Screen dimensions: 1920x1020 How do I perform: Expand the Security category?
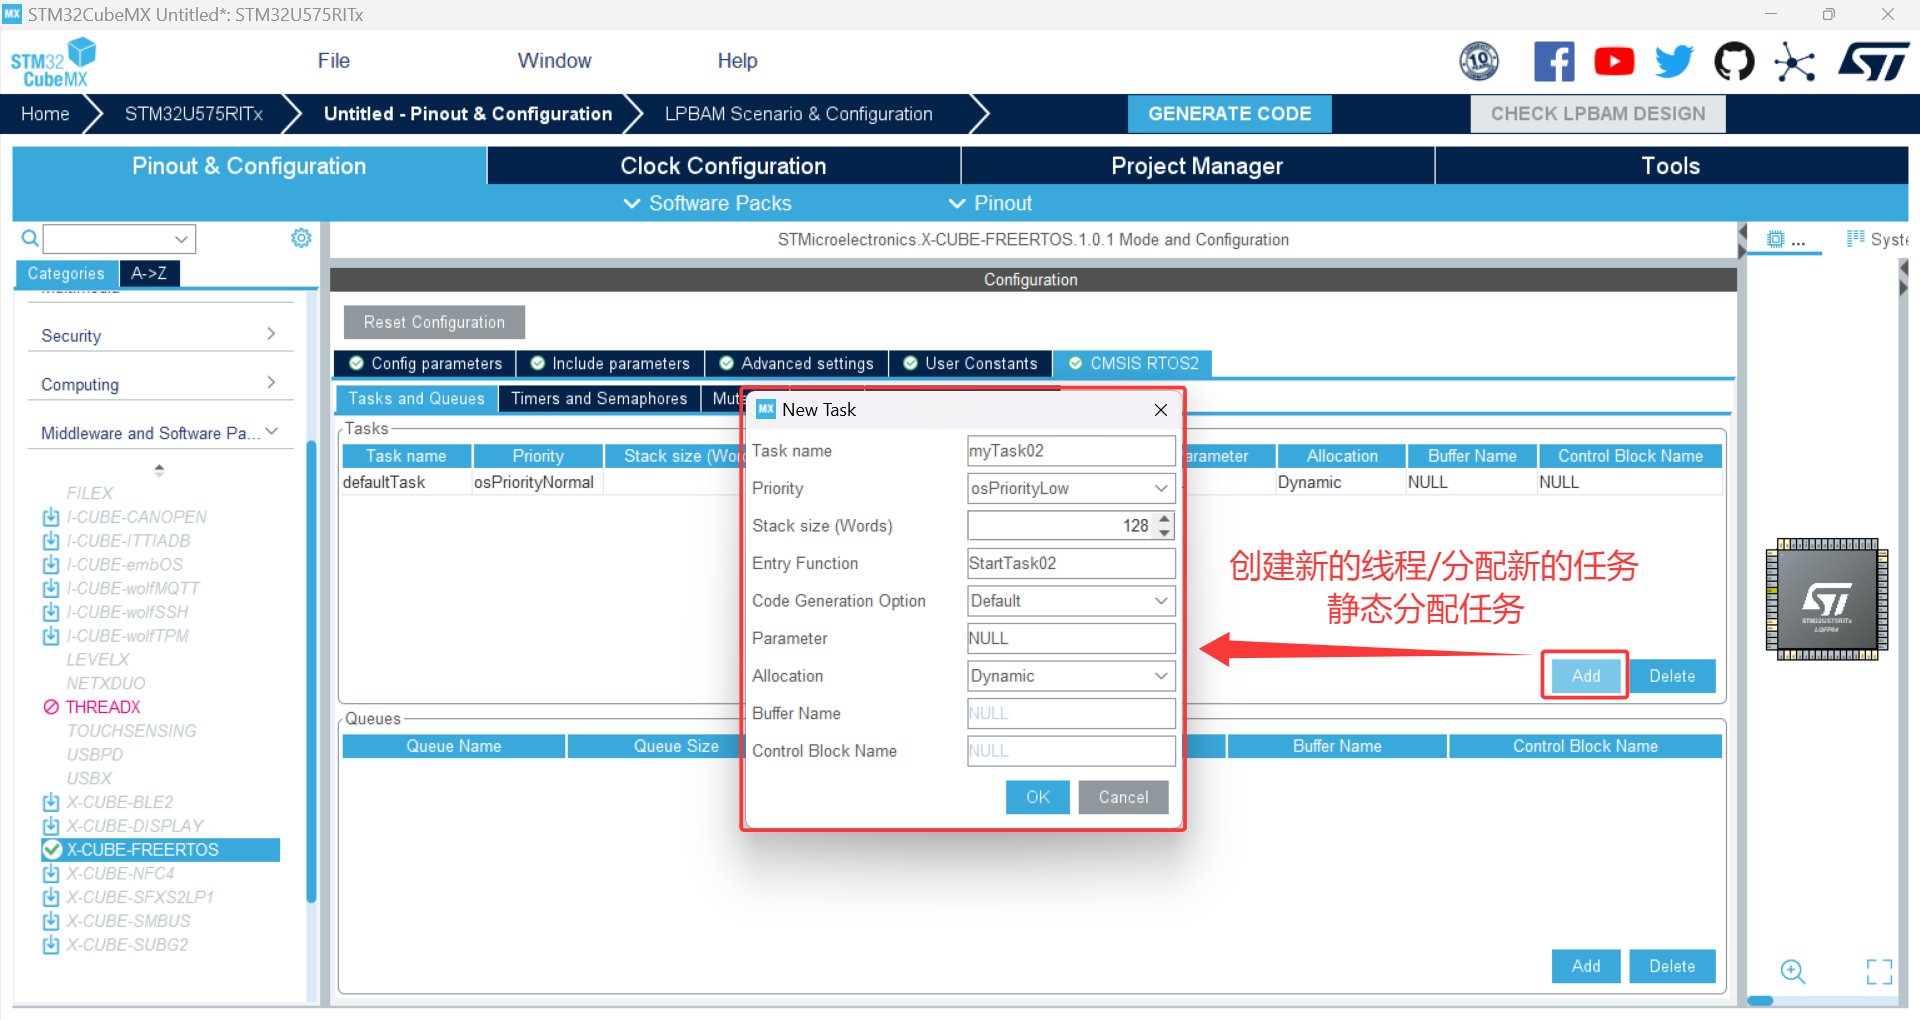coord(158,335)
